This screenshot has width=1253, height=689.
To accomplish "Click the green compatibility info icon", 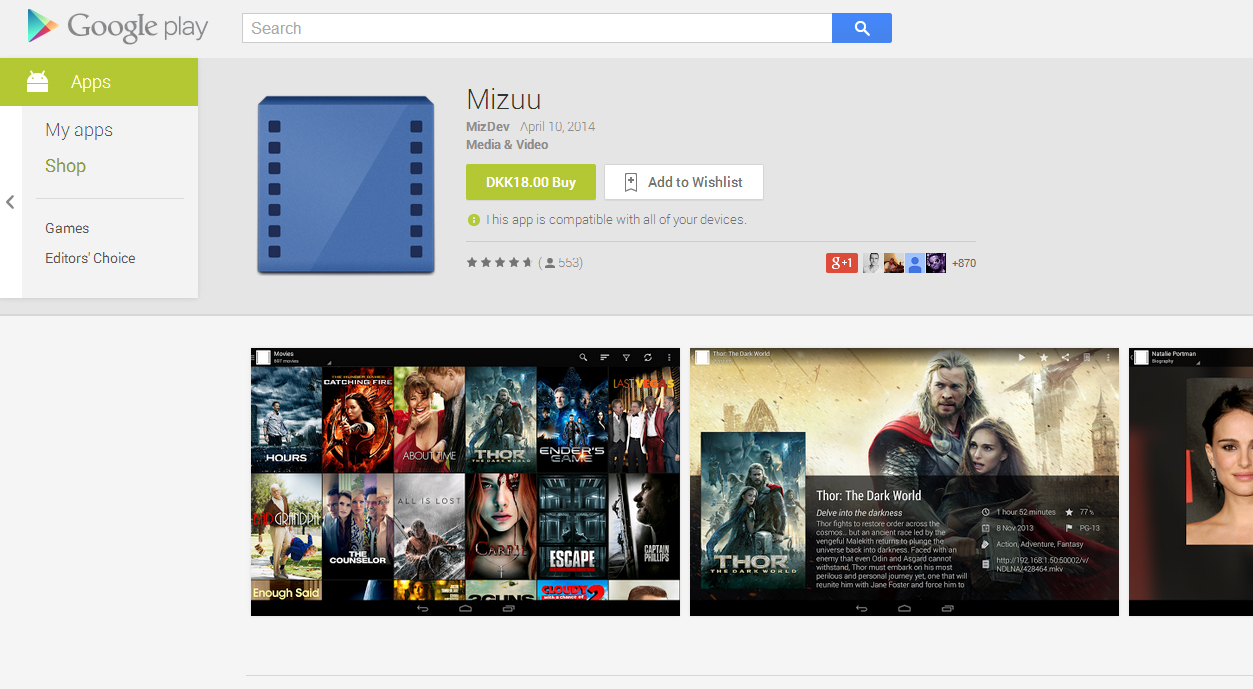I will 473,220.
